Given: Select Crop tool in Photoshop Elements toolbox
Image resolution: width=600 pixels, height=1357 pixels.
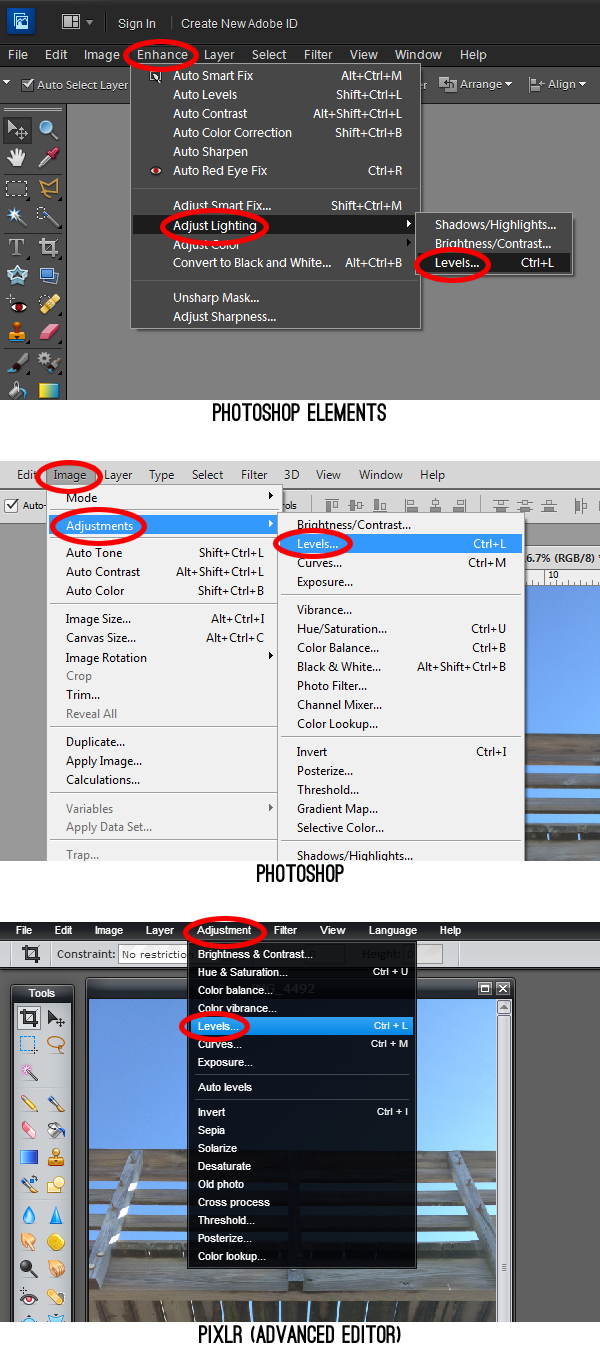Looking at the screenshot, I should 47,246.
